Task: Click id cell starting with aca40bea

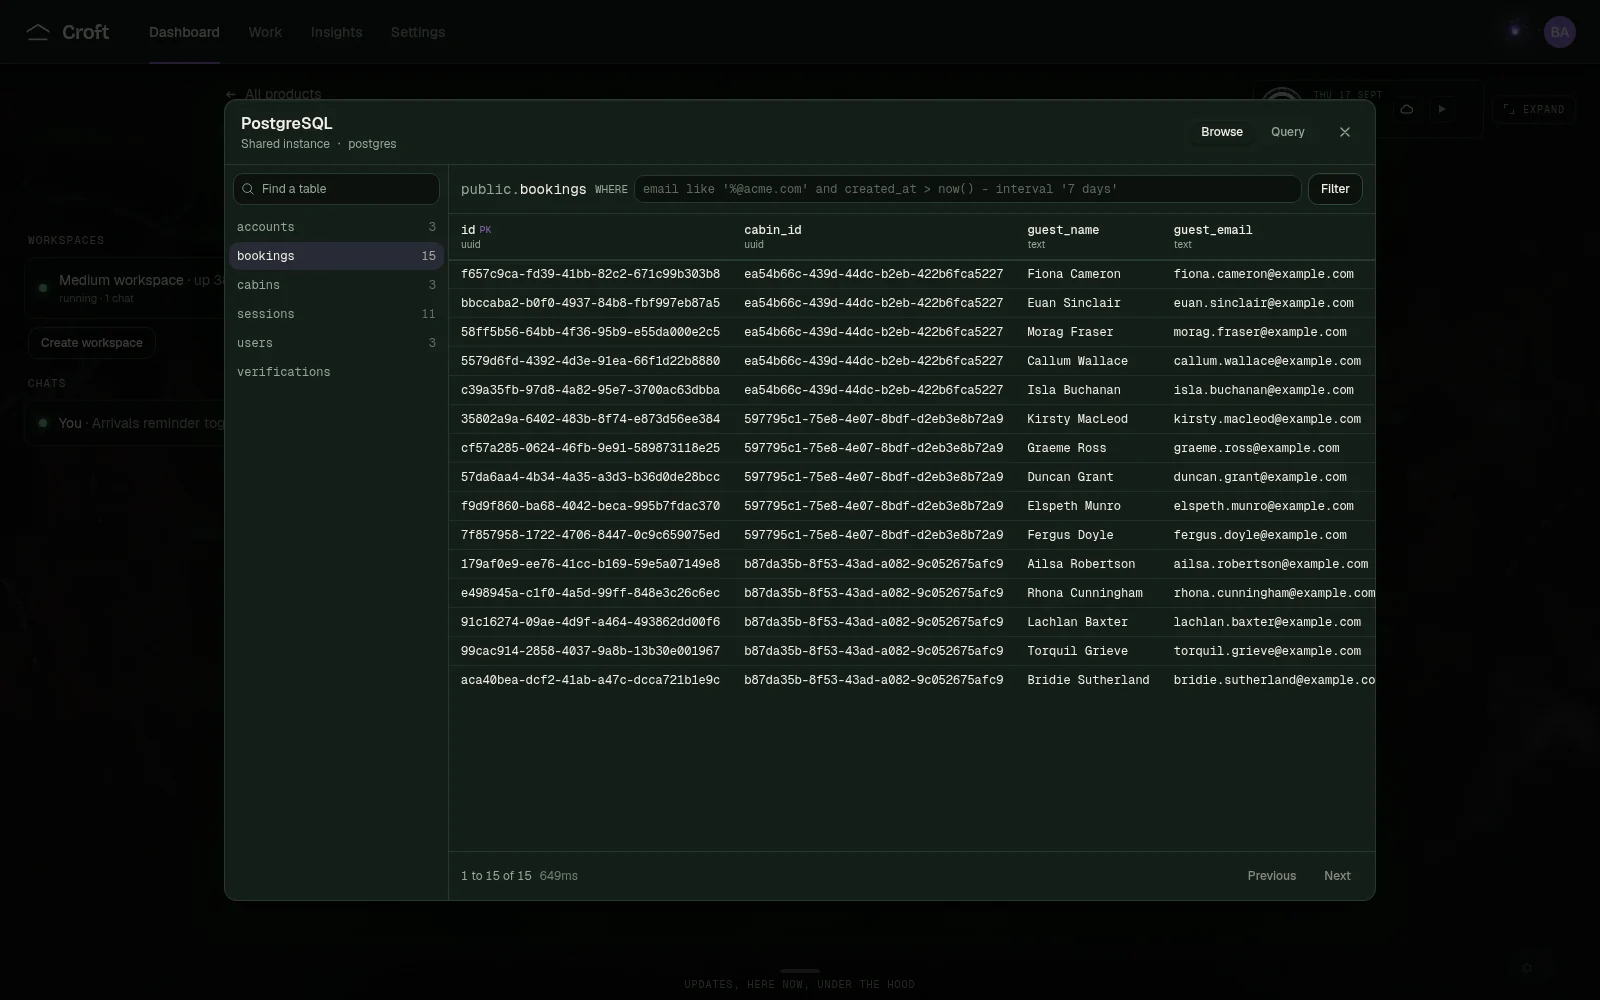Action: (590, 680)
